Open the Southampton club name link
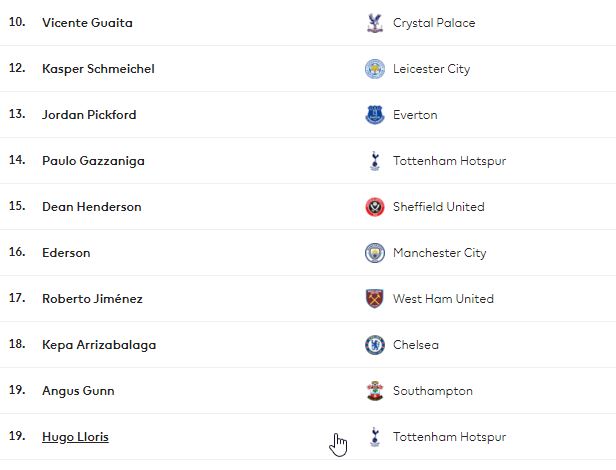Image resolution: width=616 pixels, height=470 pixels. point(433,391)
